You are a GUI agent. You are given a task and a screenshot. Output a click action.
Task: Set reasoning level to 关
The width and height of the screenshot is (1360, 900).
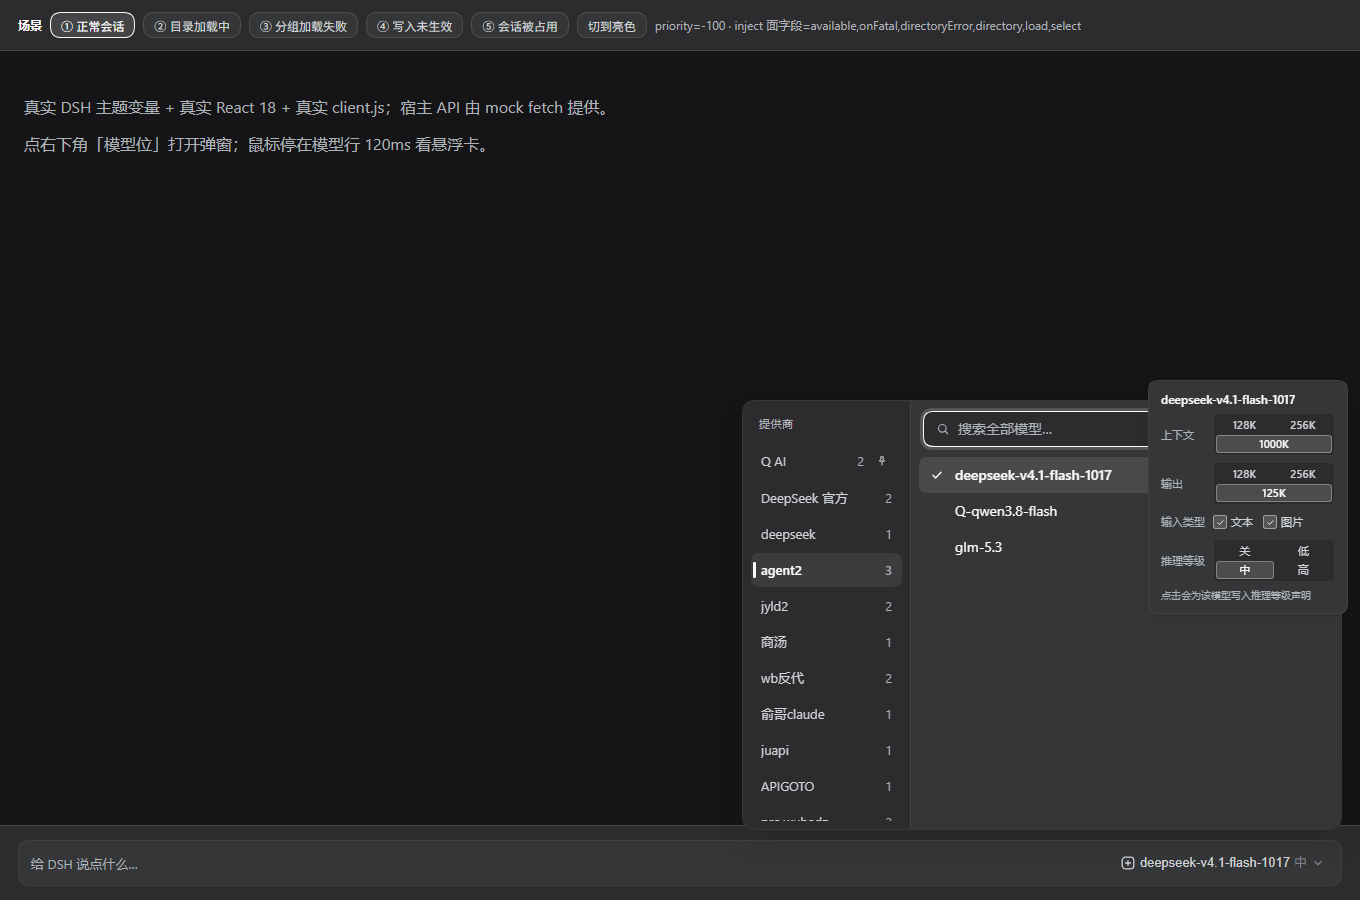(x=1244, y=551)
